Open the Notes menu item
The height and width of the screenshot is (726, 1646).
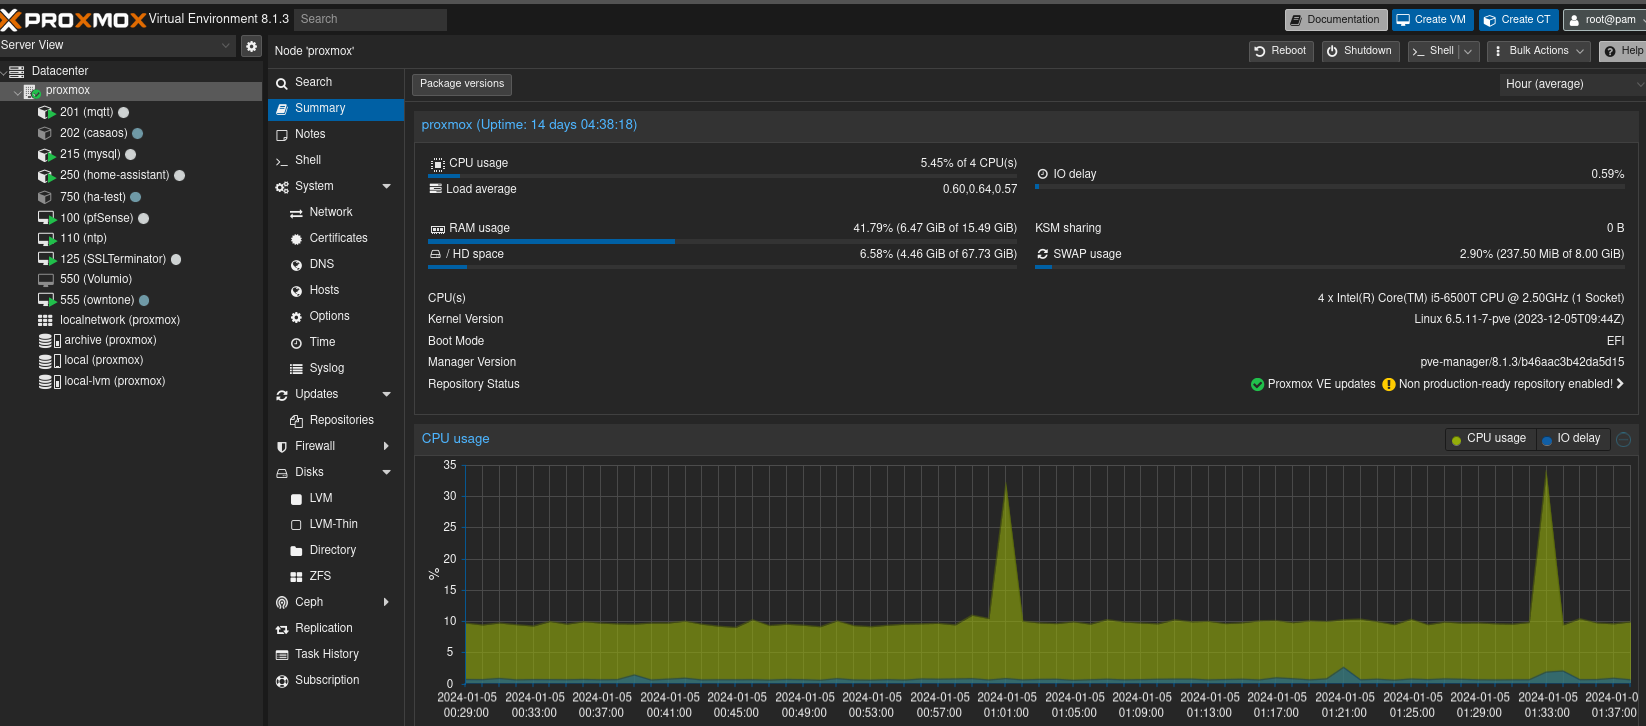310,134
